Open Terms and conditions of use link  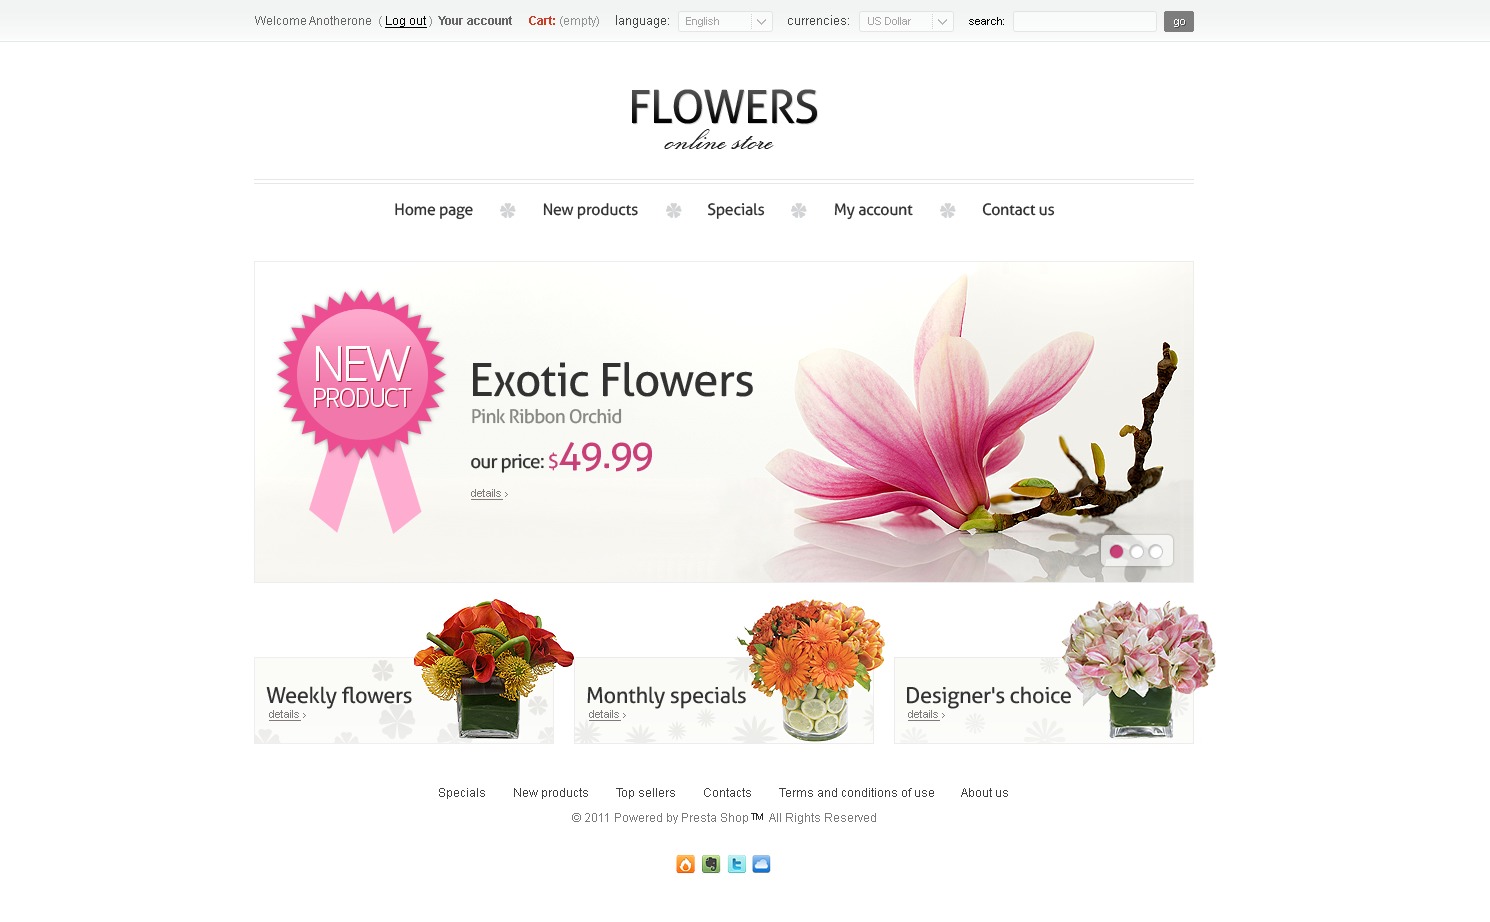pos(857,793)
